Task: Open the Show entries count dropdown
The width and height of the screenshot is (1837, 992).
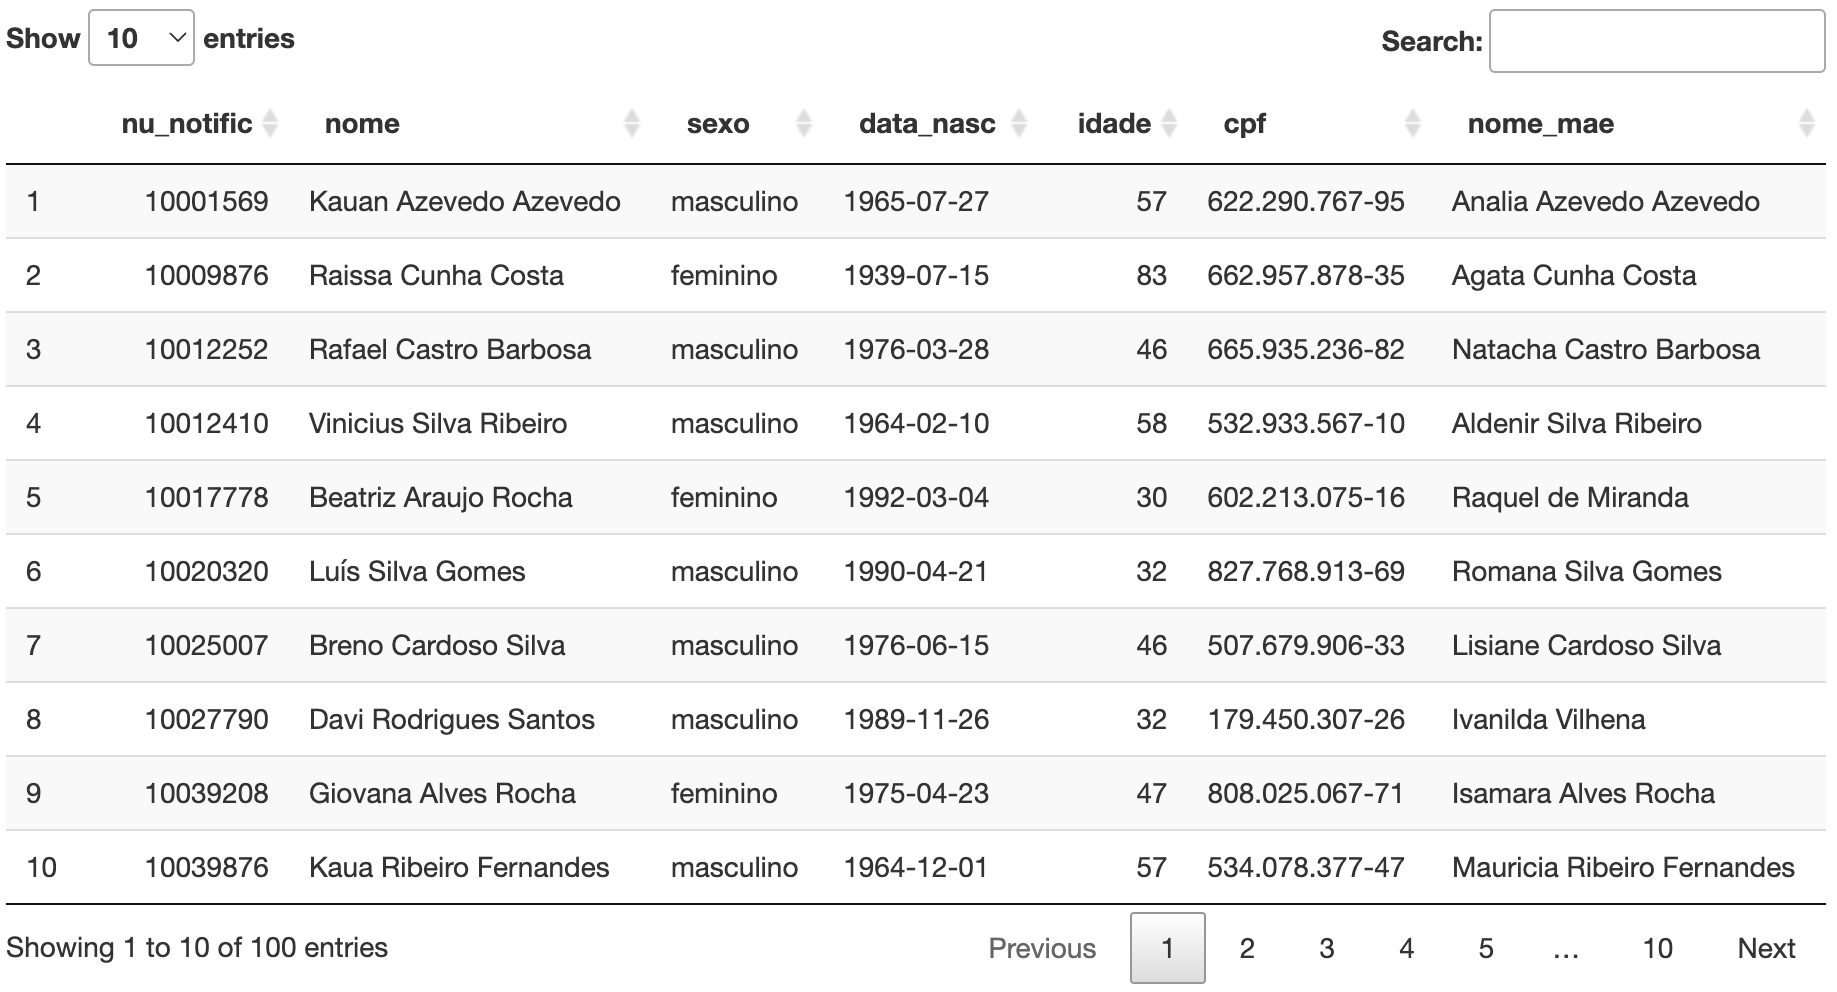Action: pyautogui.click(x=141, y=38)
